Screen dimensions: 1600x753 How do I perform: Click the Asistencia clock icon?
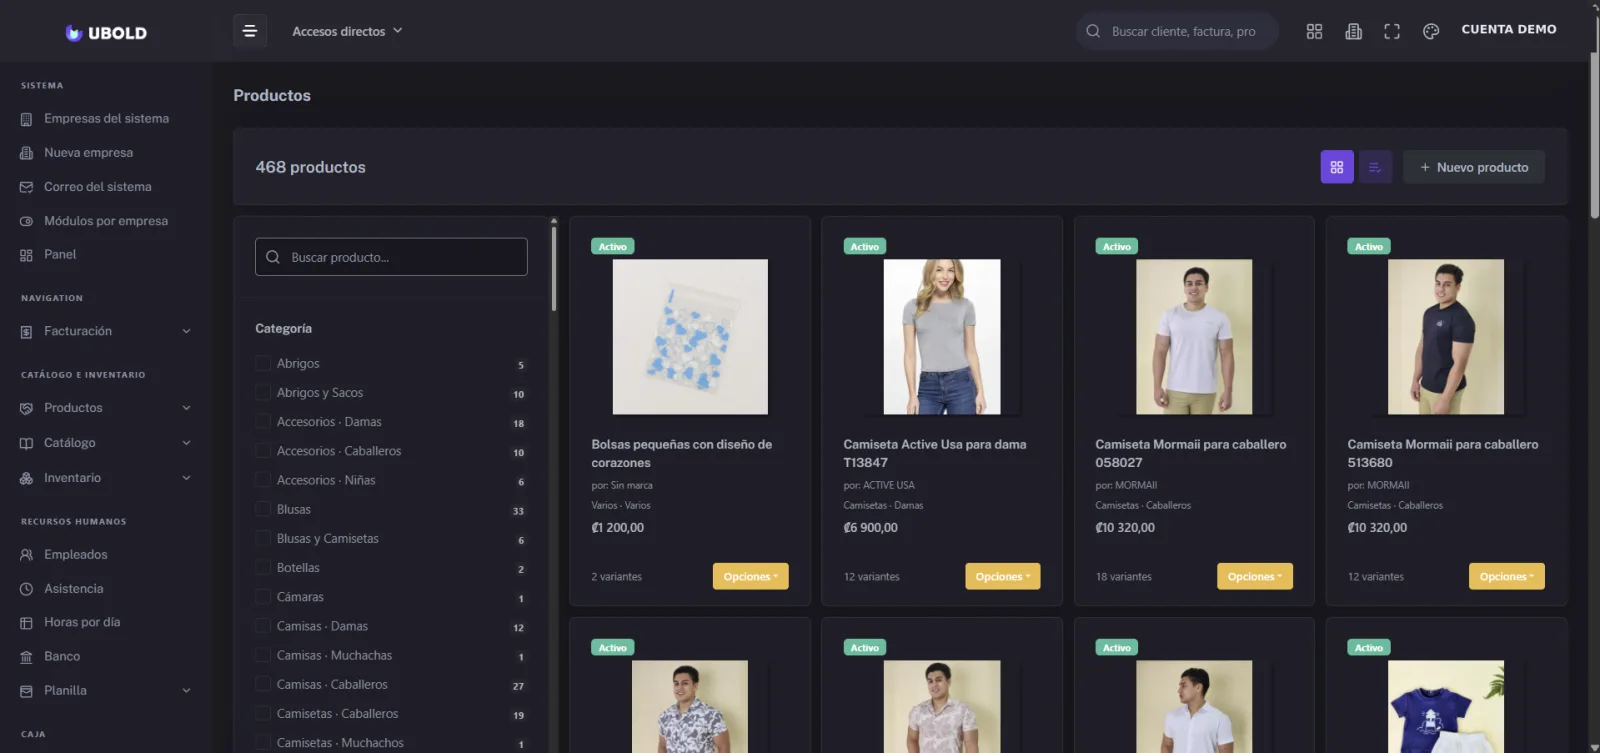tap(26, 589)
